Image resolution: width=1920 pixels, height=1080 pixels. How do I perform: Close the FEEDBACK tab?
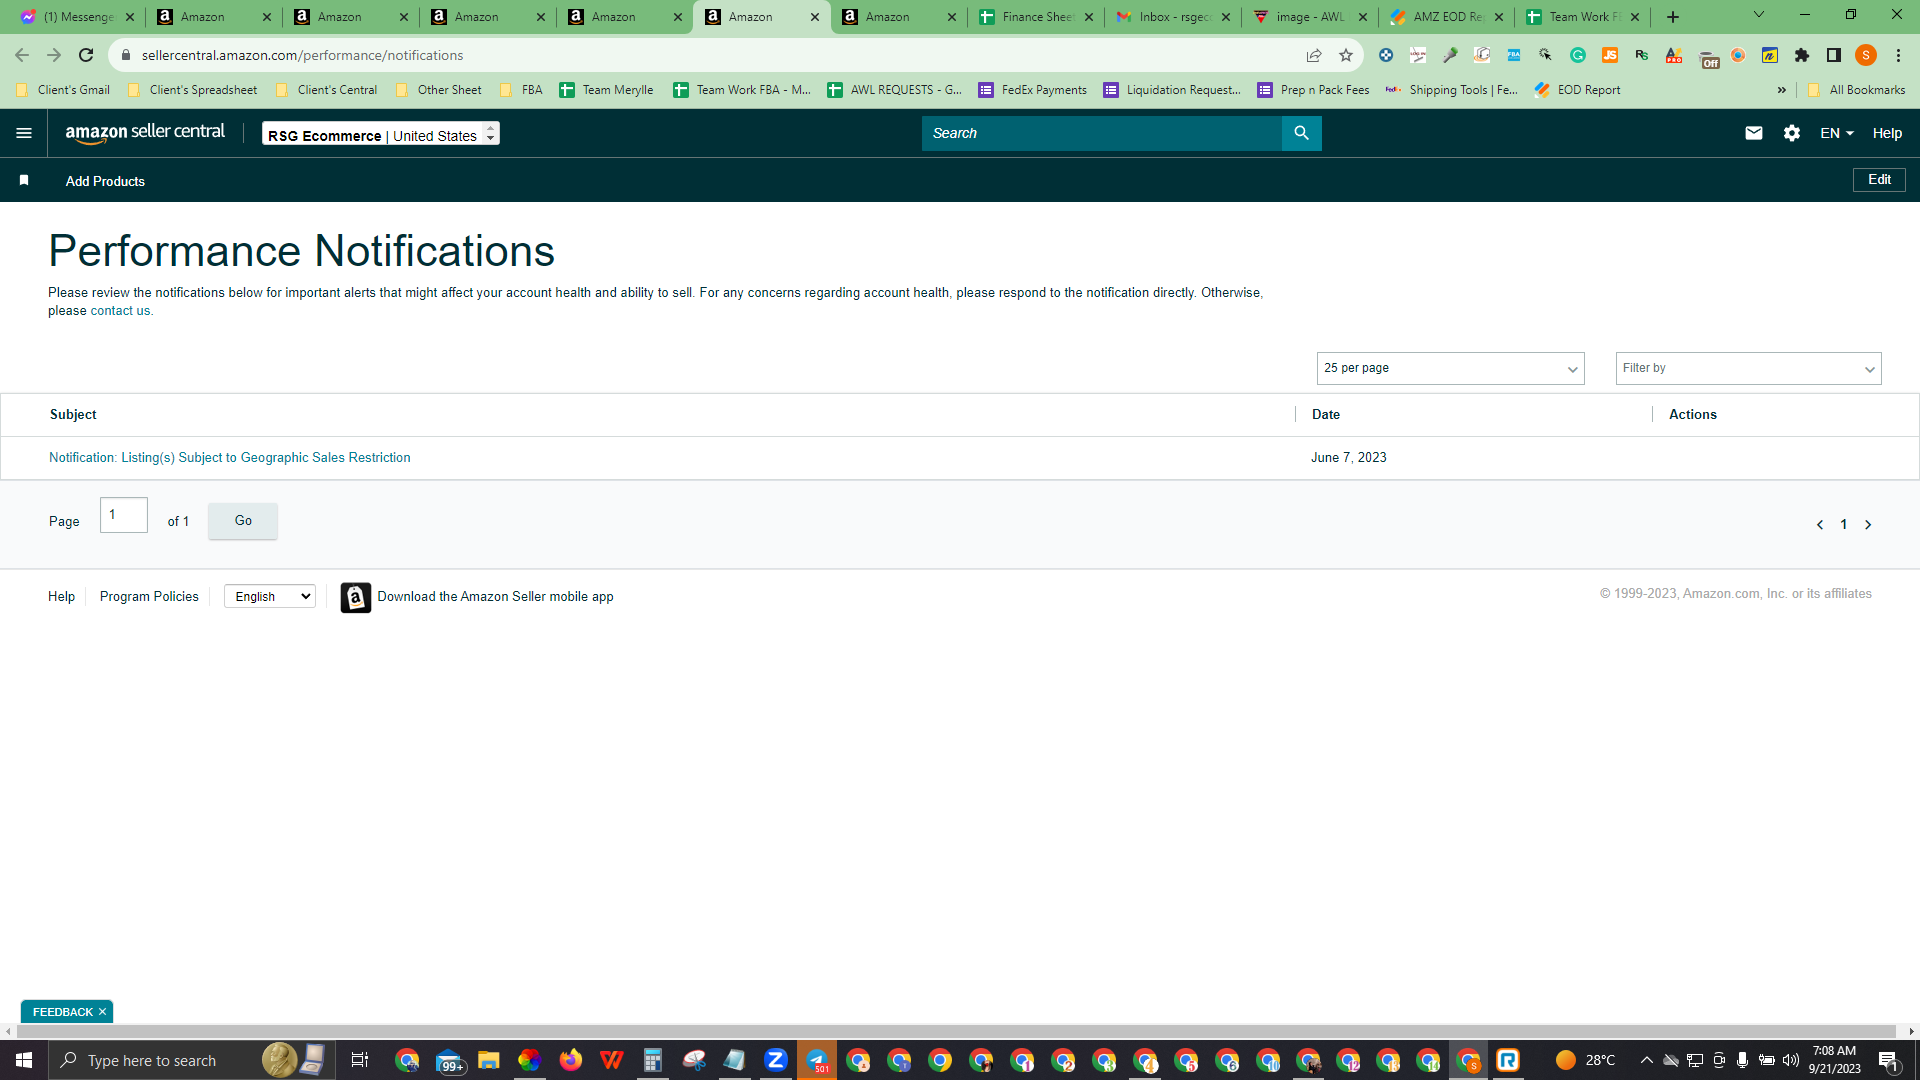102,1012
